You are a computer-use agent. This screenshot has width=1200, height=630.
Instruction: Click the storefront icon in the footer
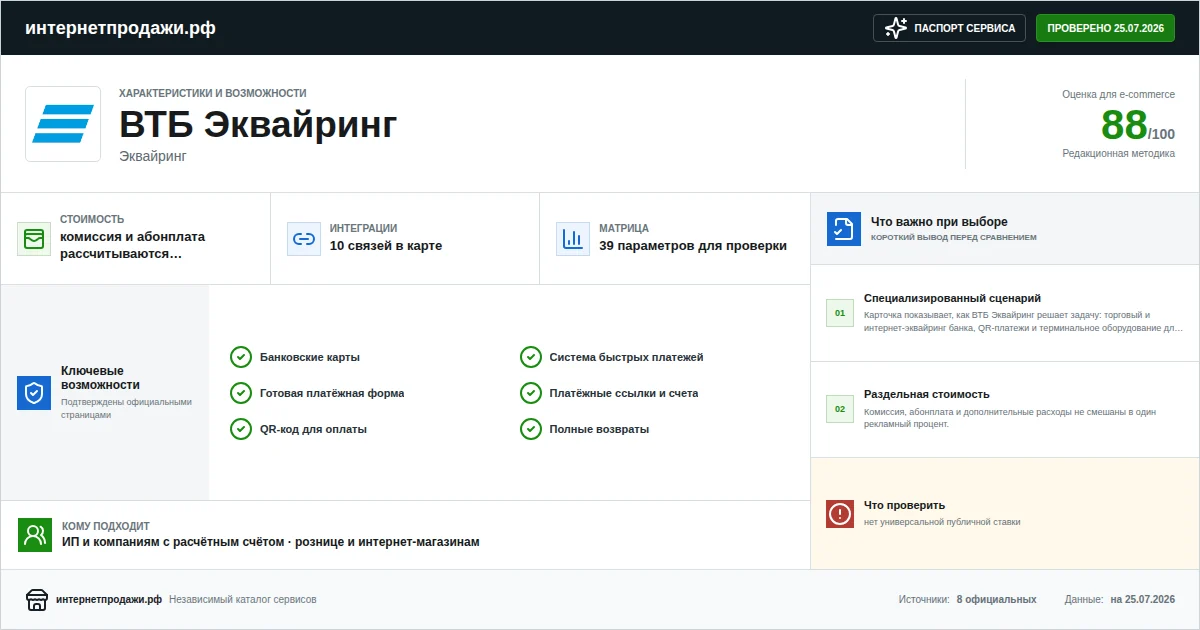click(x=37, y=600)
